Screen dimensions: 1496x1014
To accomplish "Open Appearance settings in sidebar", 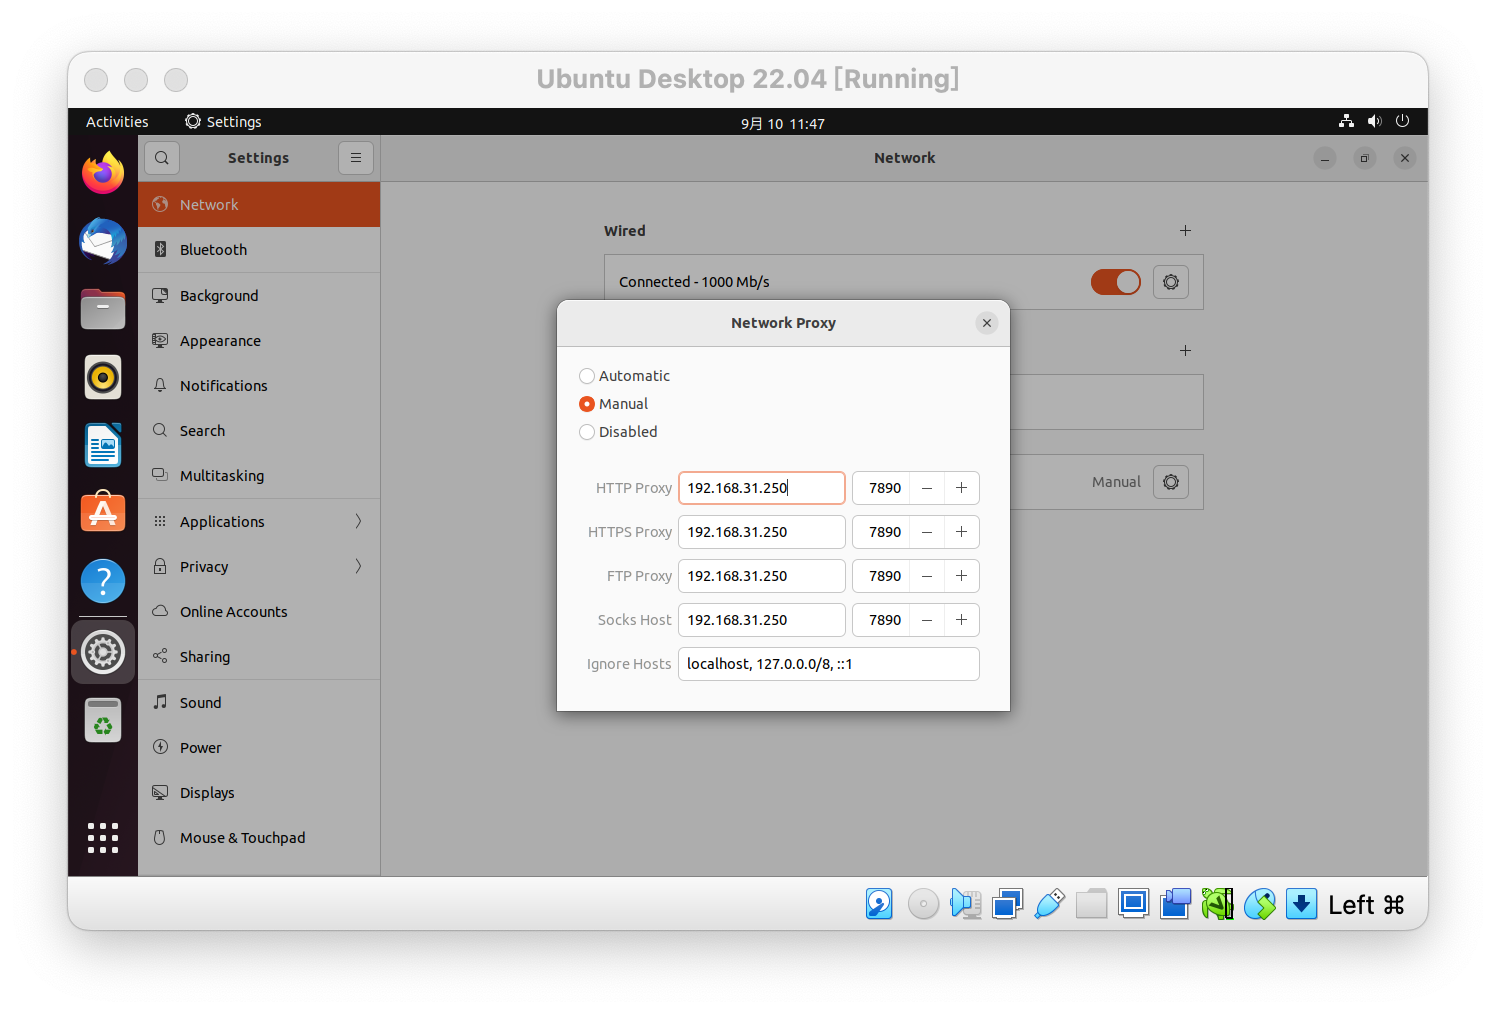I will [x=259, y=341].
